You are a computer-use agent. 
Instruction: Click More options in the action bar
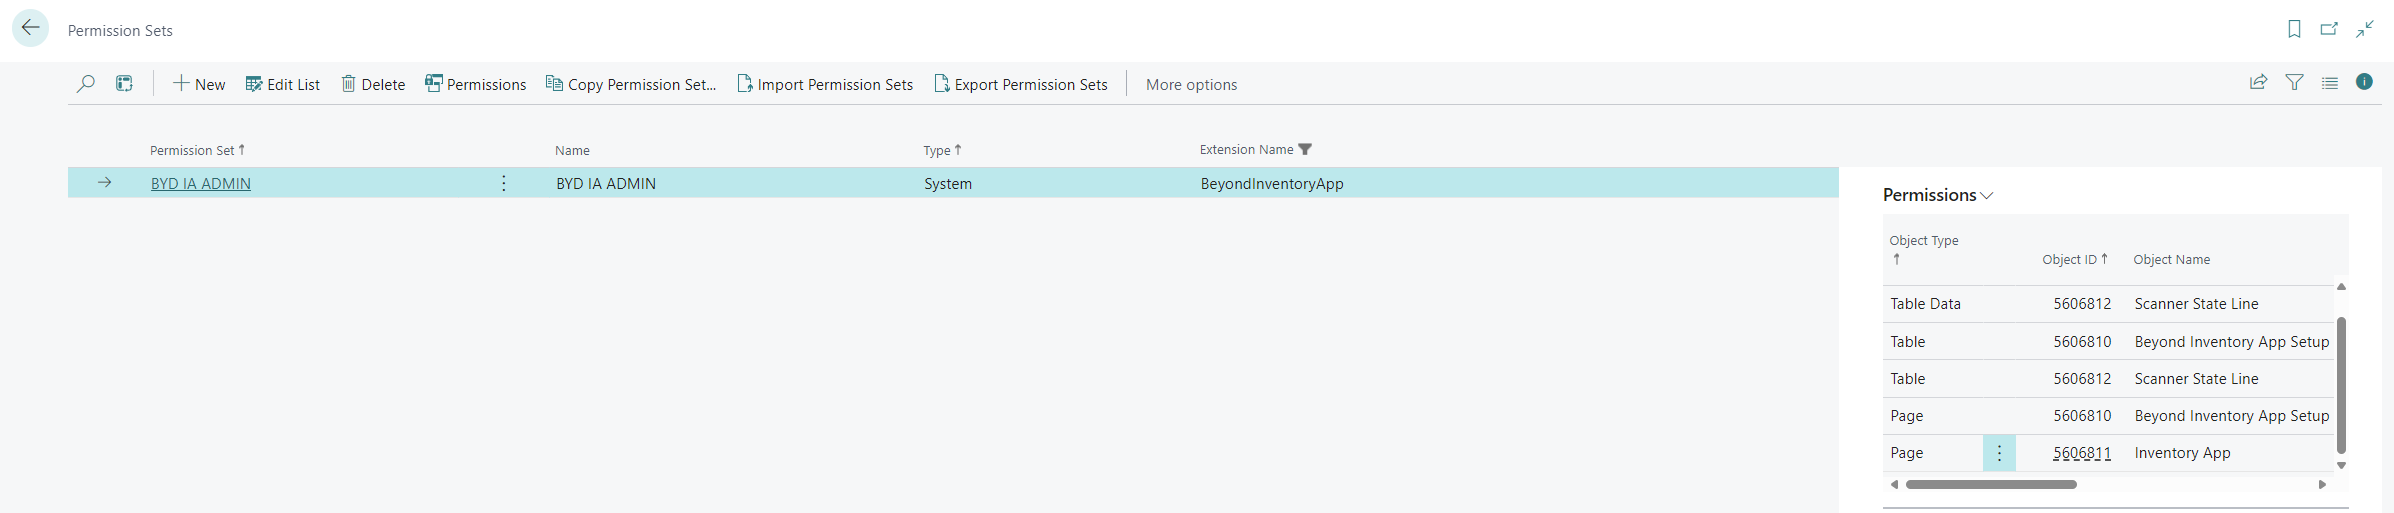1191,85
